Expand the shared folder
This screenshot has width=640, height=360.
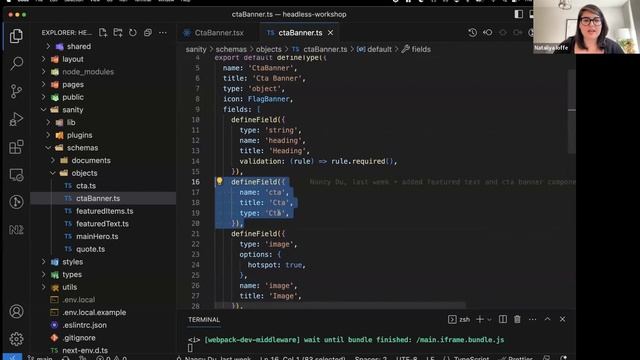point(79,47)
